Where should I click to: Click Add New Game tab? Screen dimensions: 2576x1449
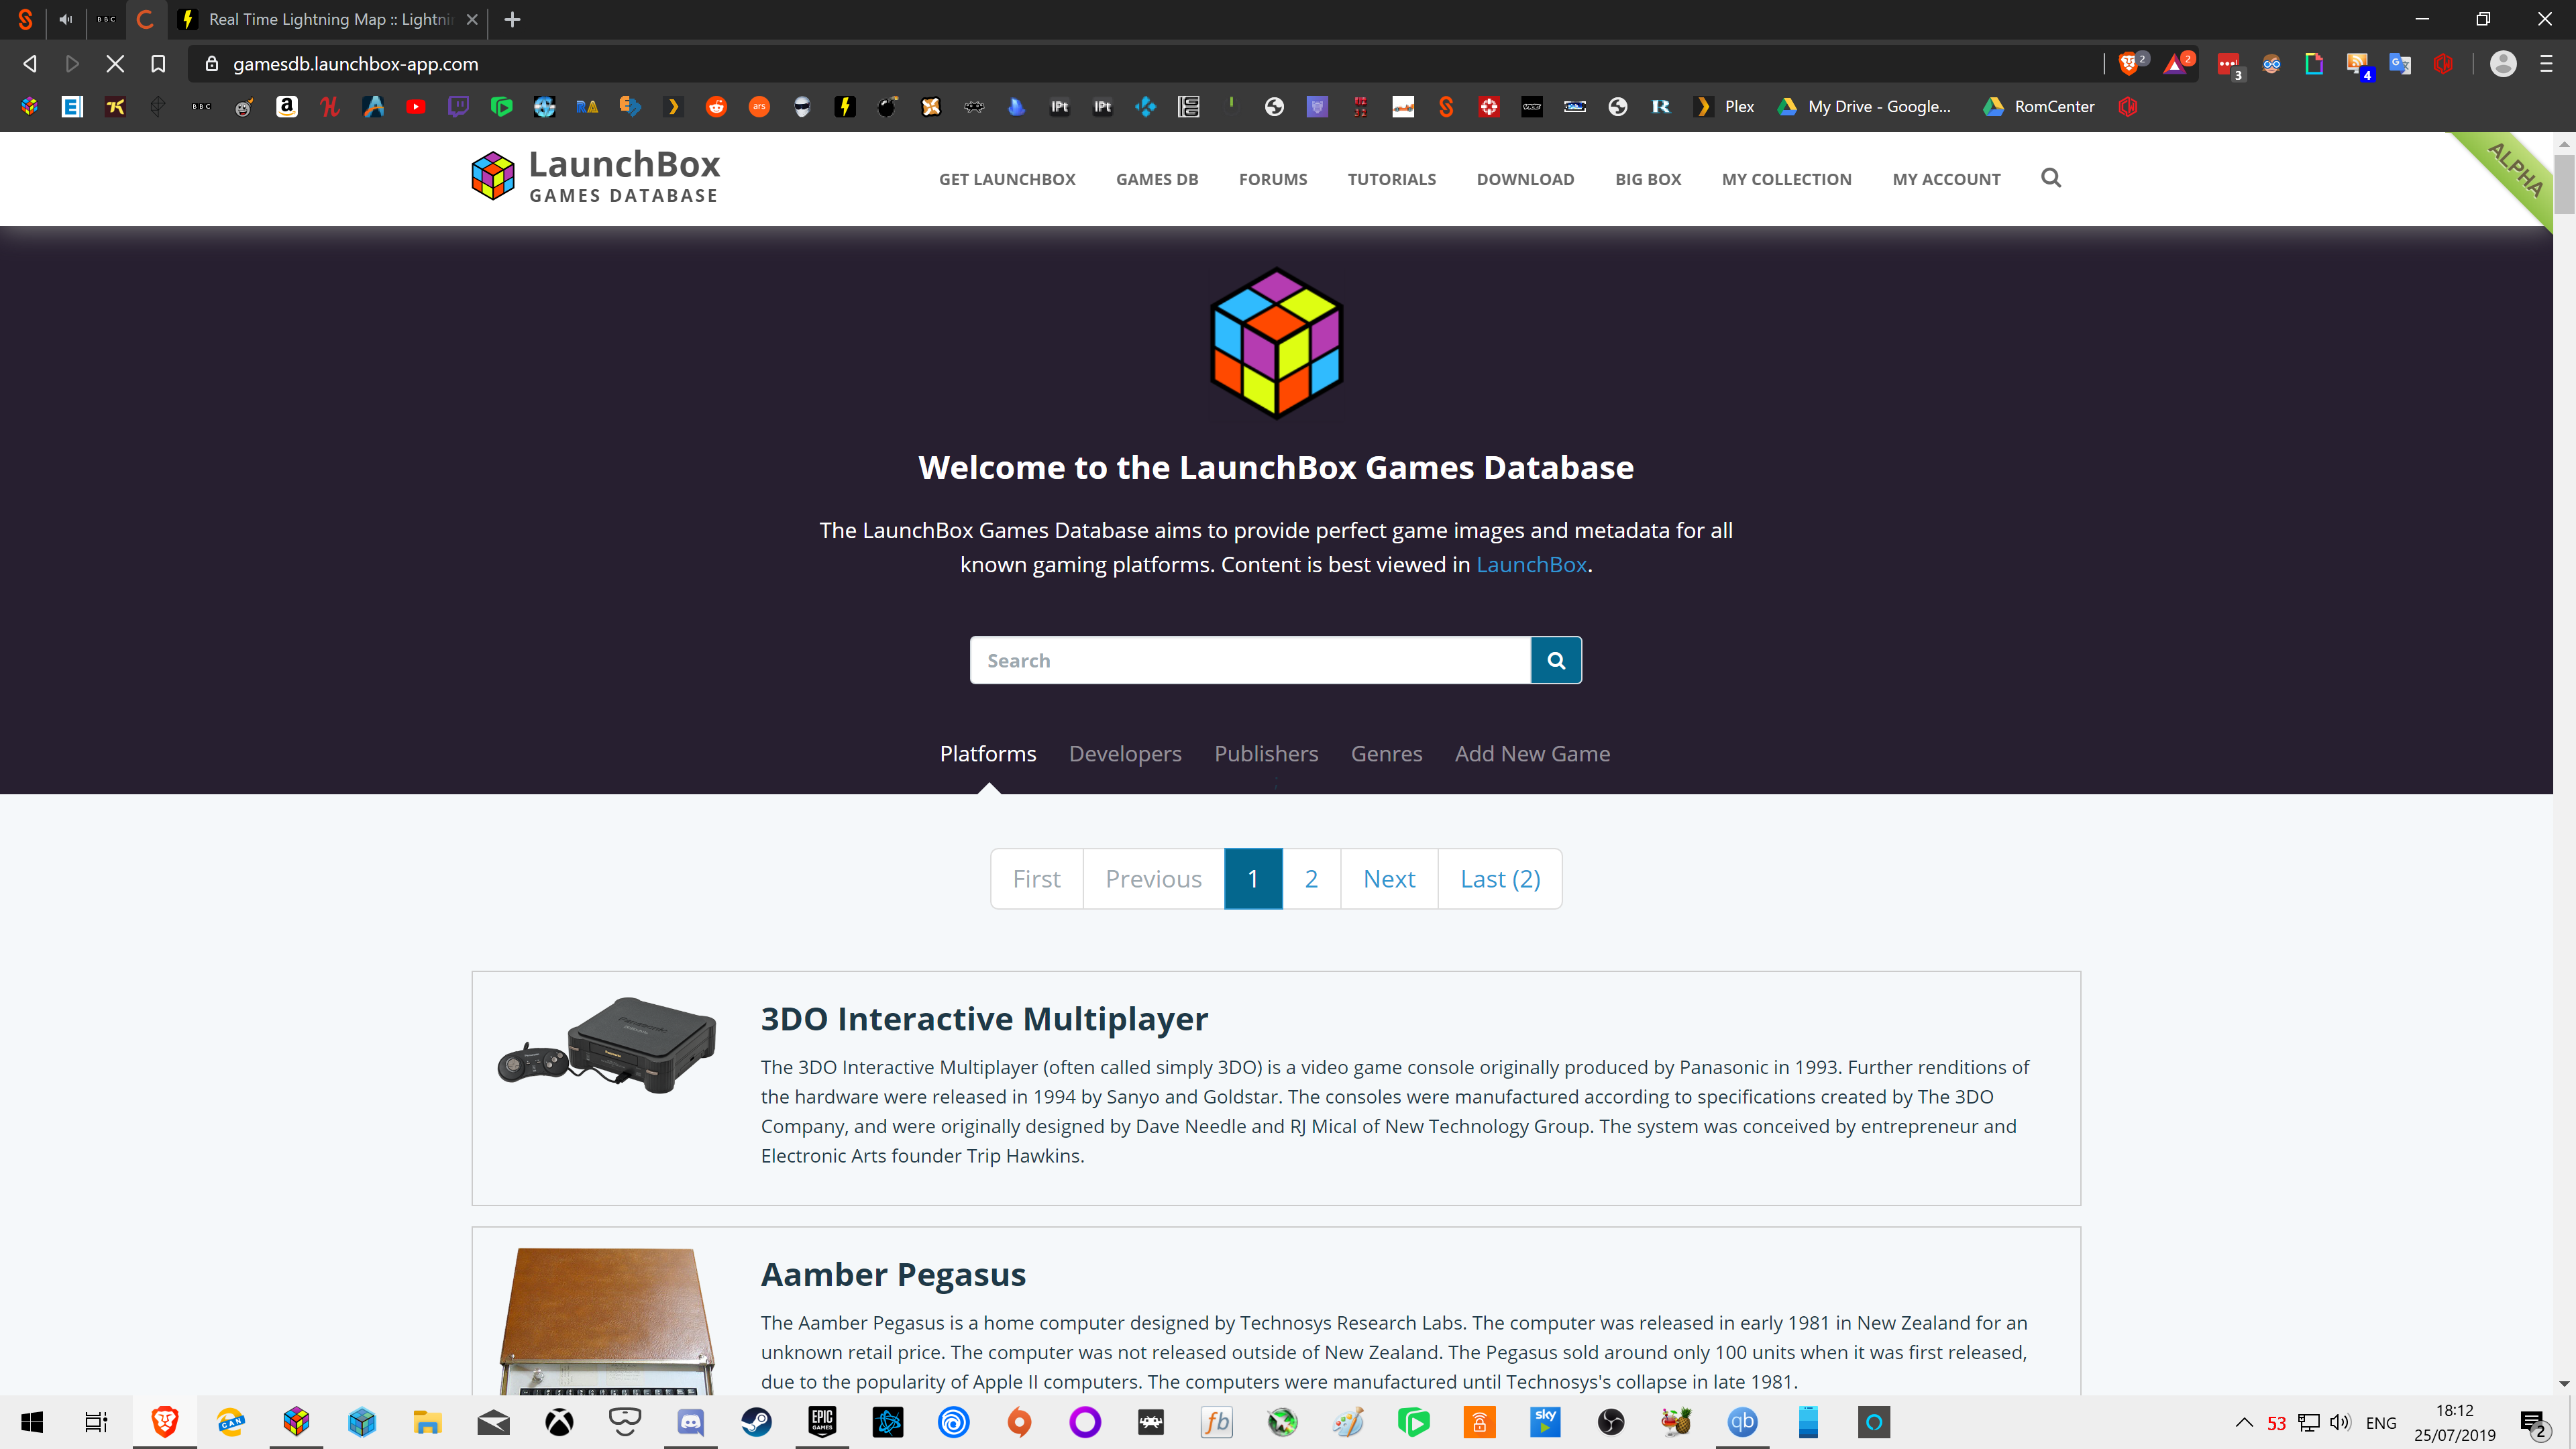(1532, 753)
